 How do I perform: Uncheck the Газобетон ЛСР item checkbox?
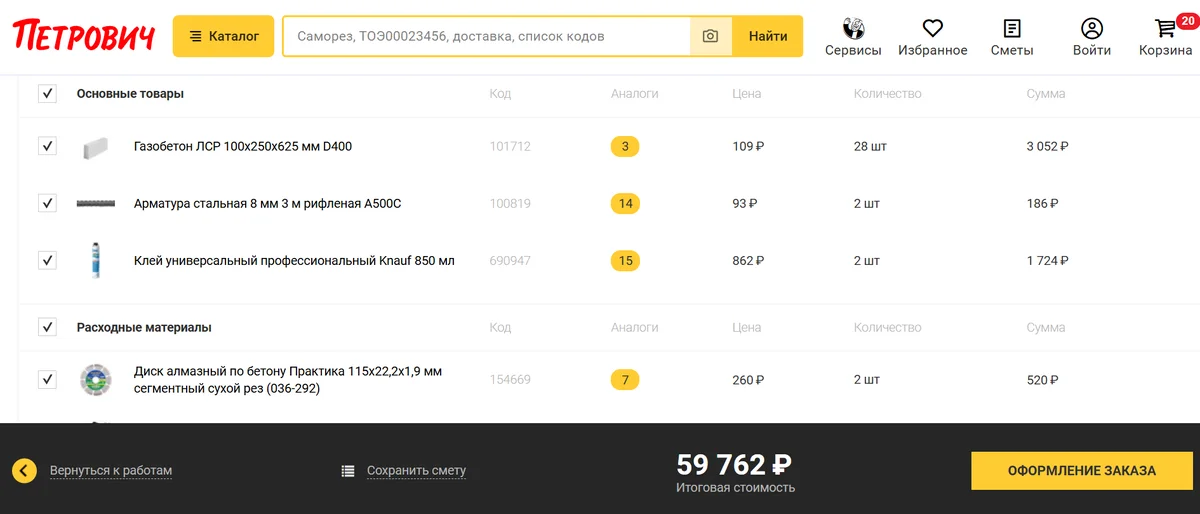[x=47, y=146]
